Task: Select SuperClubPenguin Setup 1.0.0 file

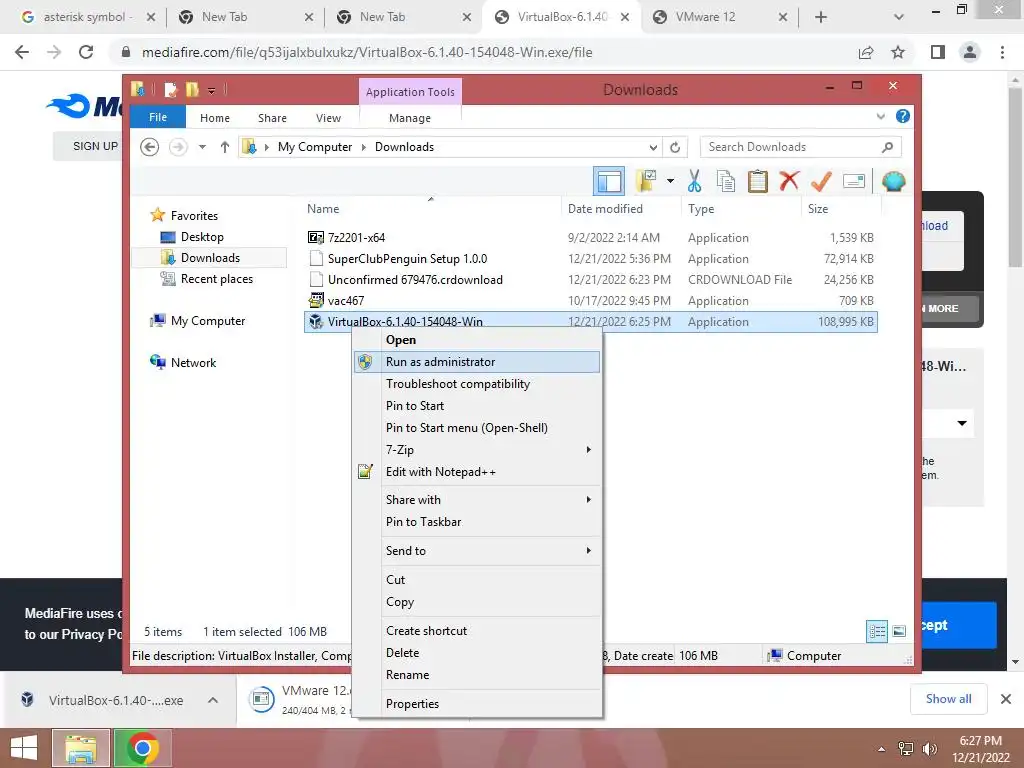Action: 591,259
